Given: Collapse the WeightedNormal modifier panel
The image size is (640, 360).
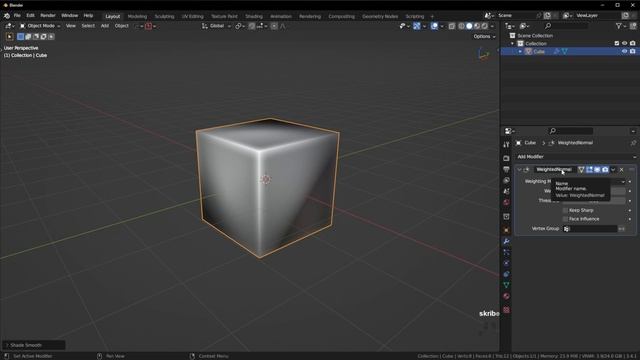Looking at the screenshot, I should tap(519, 170).
